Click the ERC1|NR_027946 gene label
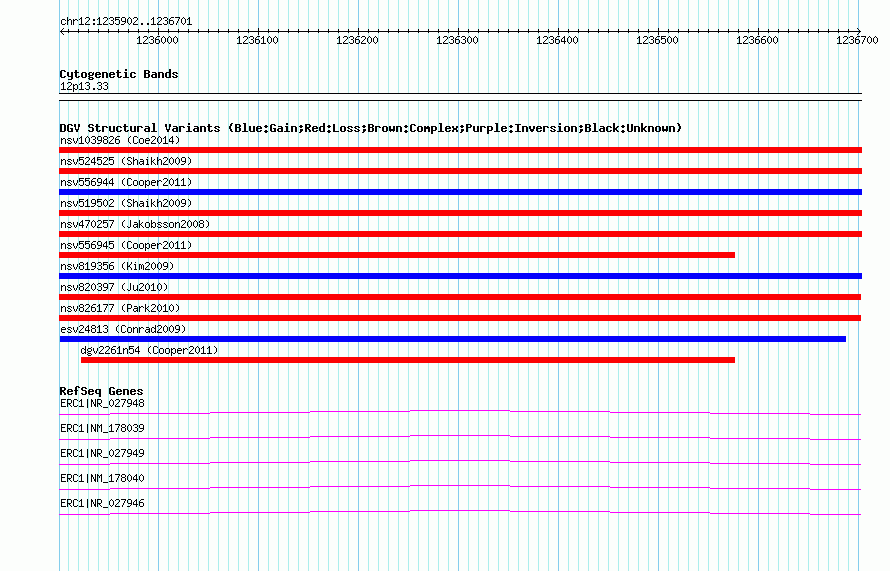The height and width of the screenshot is (571, 890). [x=102, y=503]
